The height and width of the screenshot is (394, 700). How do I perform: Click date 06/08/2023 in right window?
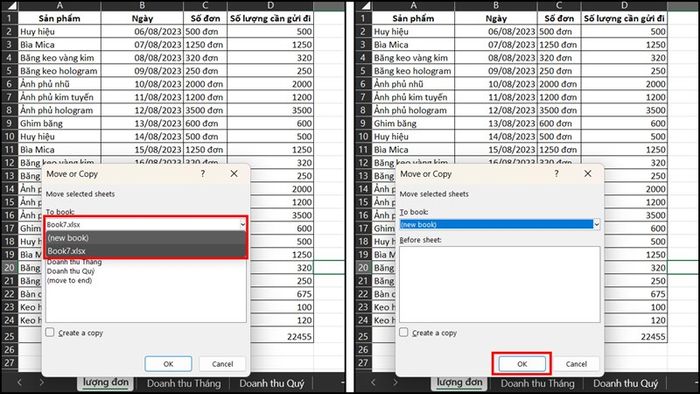point(496,32)
